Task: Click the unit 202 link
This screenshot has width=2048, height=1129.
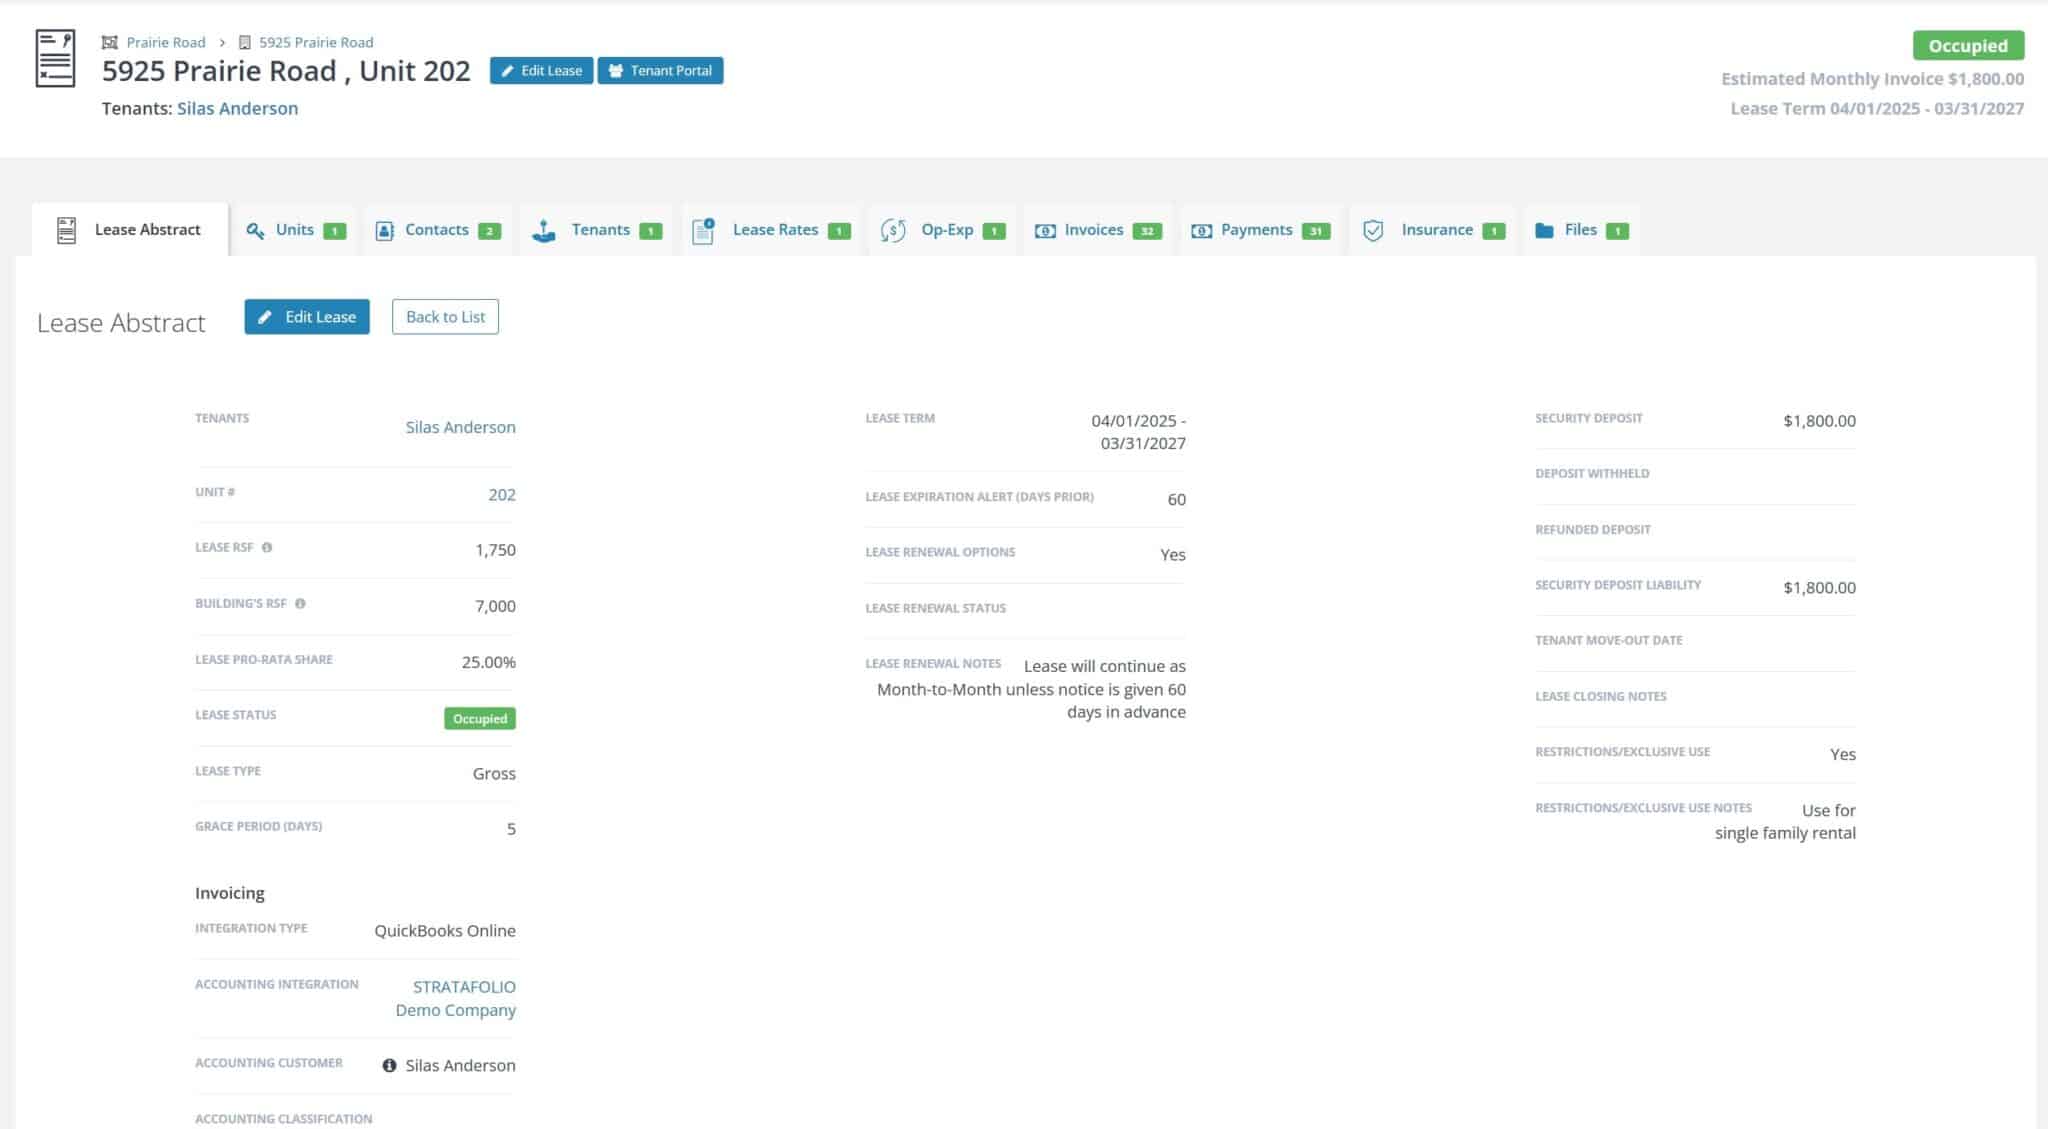Action: point(502,495)
